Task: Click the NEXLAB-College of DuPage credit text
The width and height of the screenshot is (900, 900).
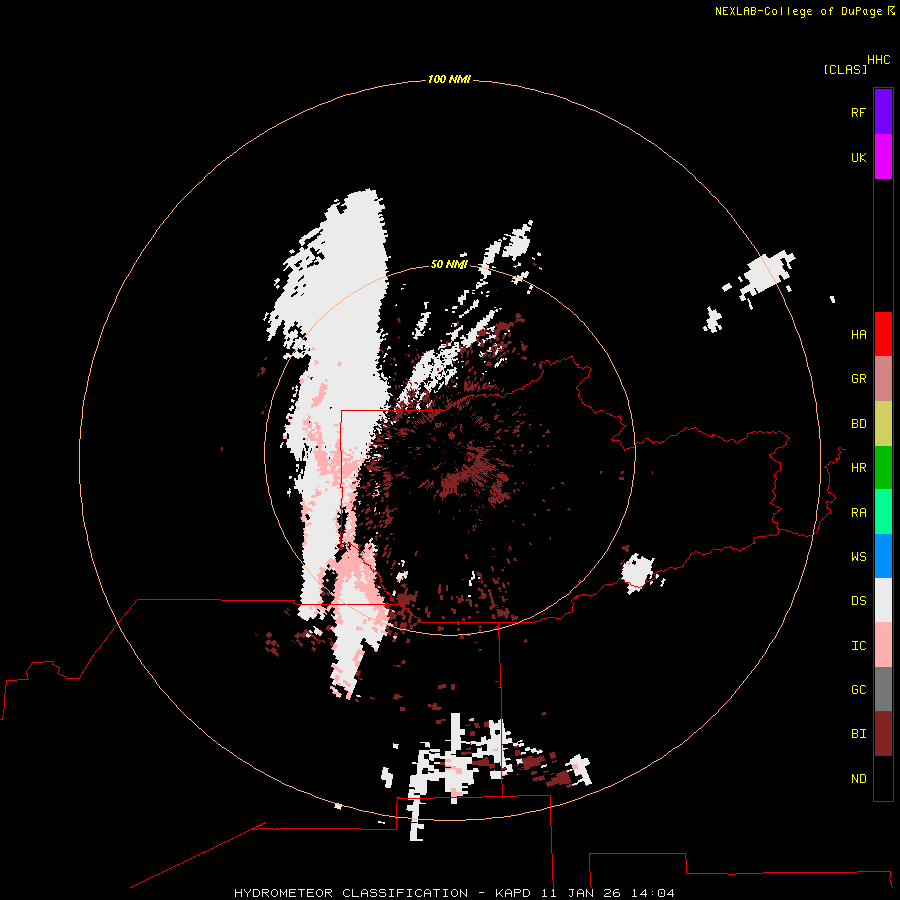Action: point(798,11)
